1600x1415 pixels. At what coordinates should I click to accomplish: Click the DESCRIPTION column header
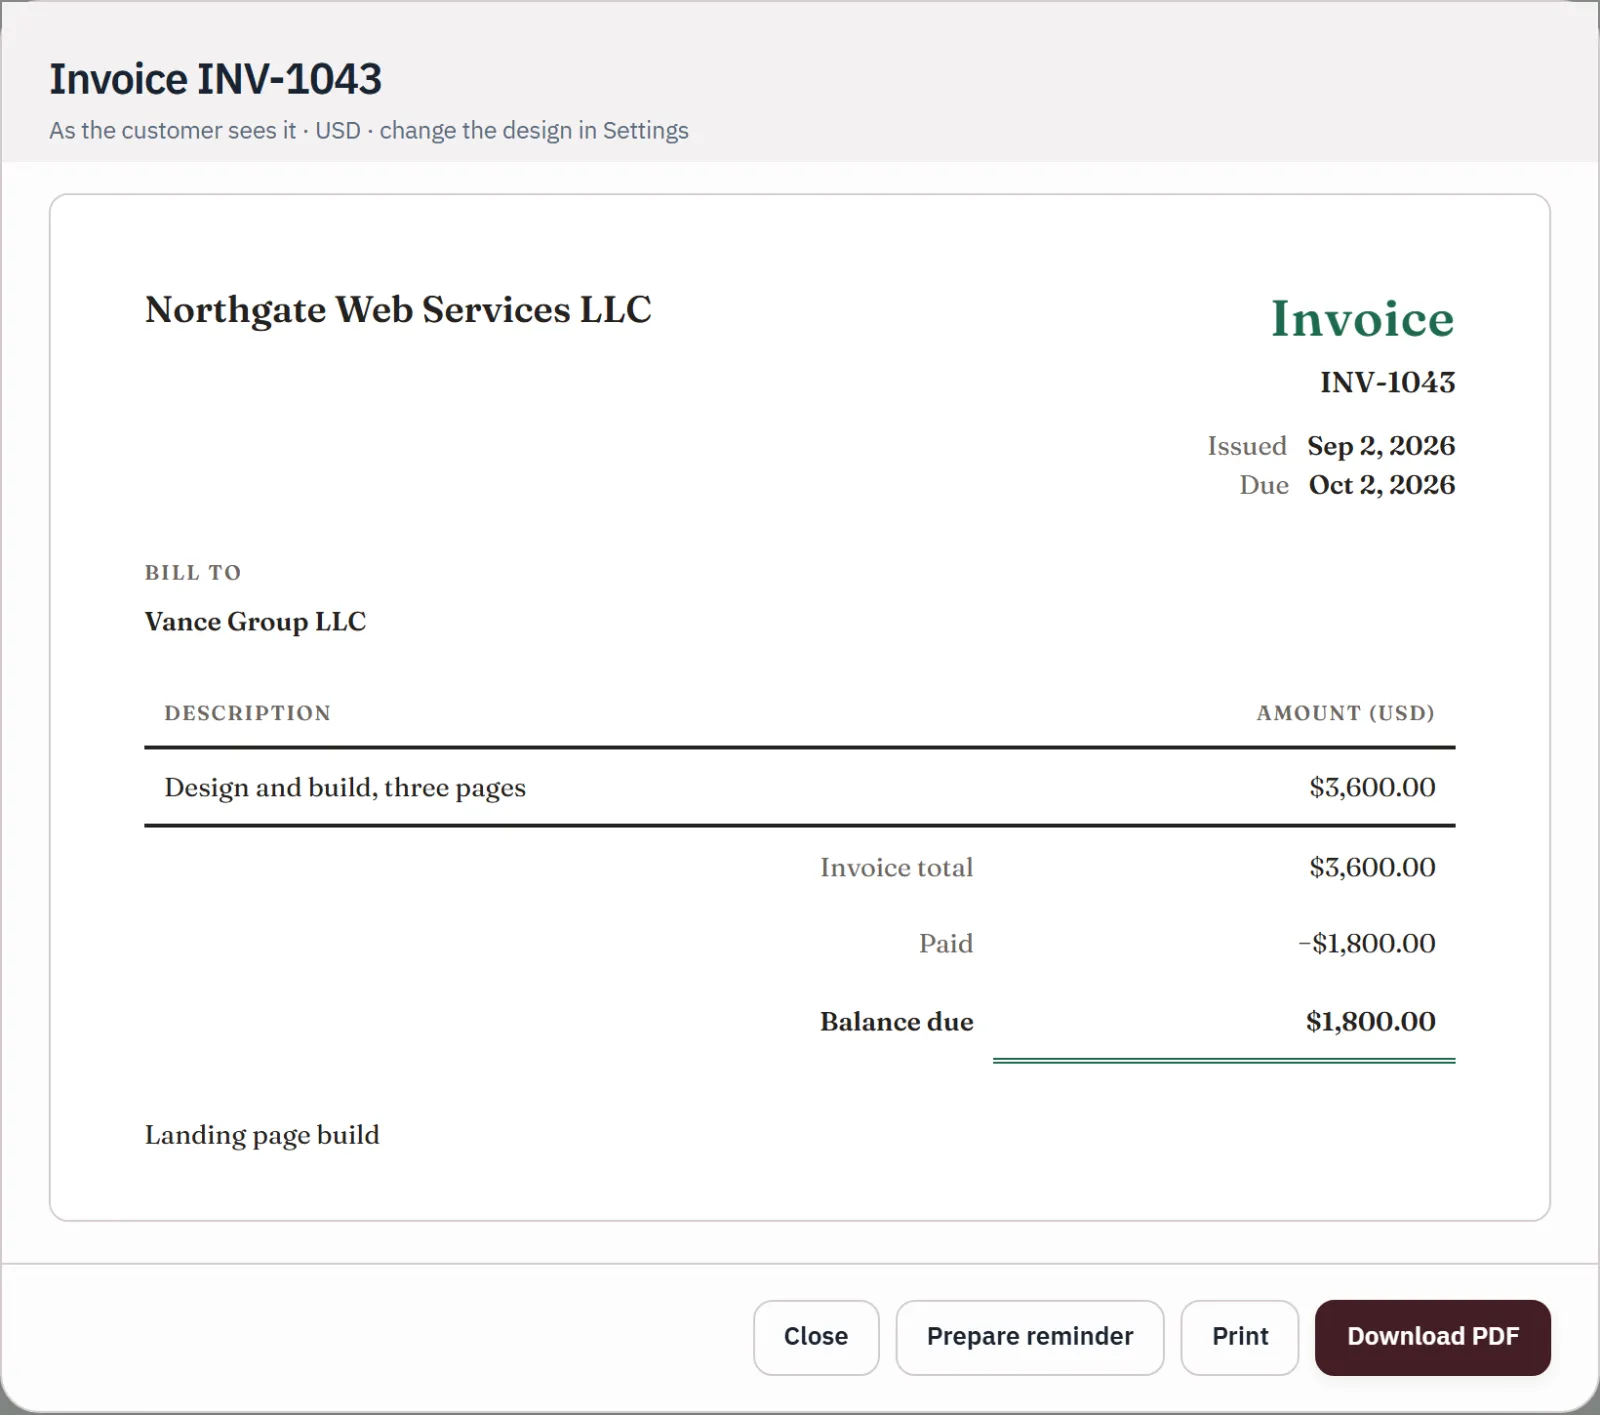tap(247, 713)
